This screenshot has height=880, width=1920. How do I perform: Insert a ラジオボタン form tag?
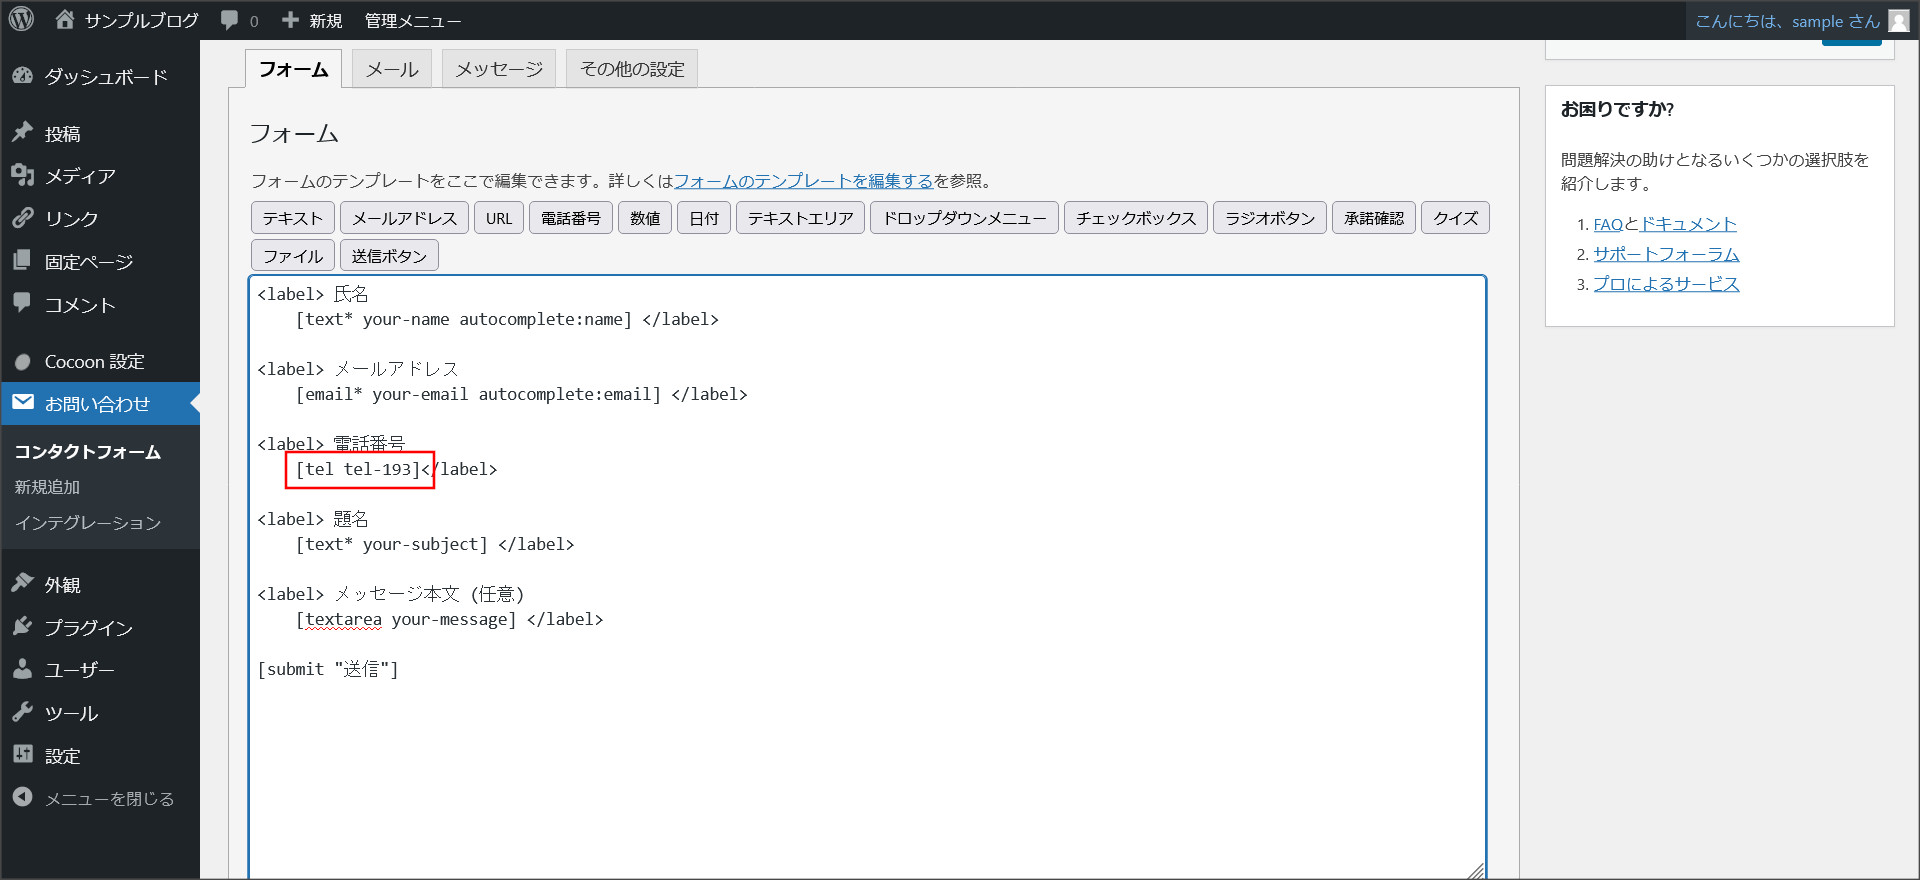(1269, 218)
